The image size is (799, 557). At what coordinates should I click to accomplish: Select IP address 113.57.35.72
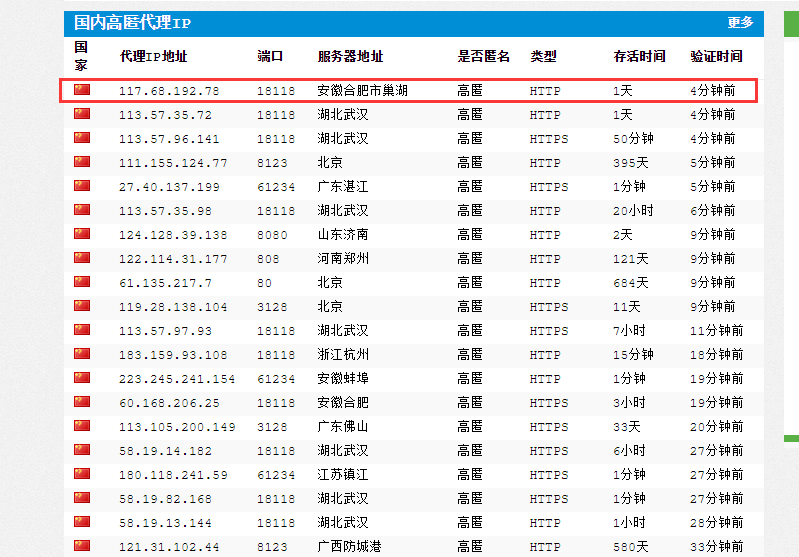coord(165,115)
